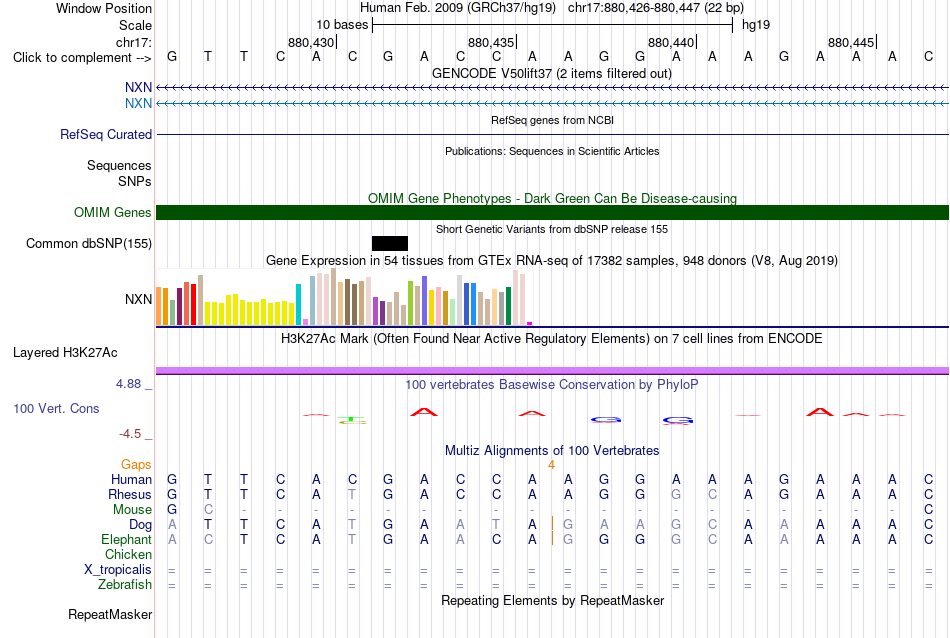
Task: Open 'Short Genetic Variants from dbSNP release 155'
Action: click(552, 229)
